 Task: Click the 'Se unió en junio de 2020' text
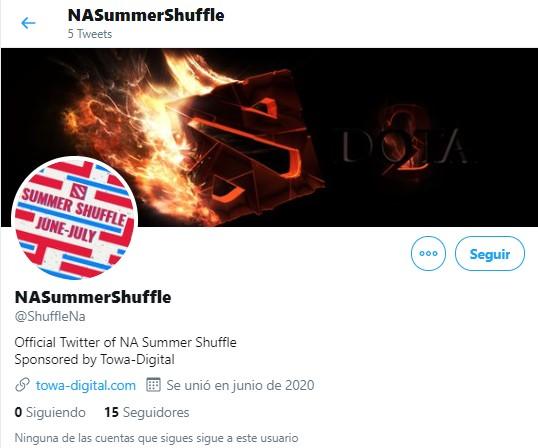point(240,385)
